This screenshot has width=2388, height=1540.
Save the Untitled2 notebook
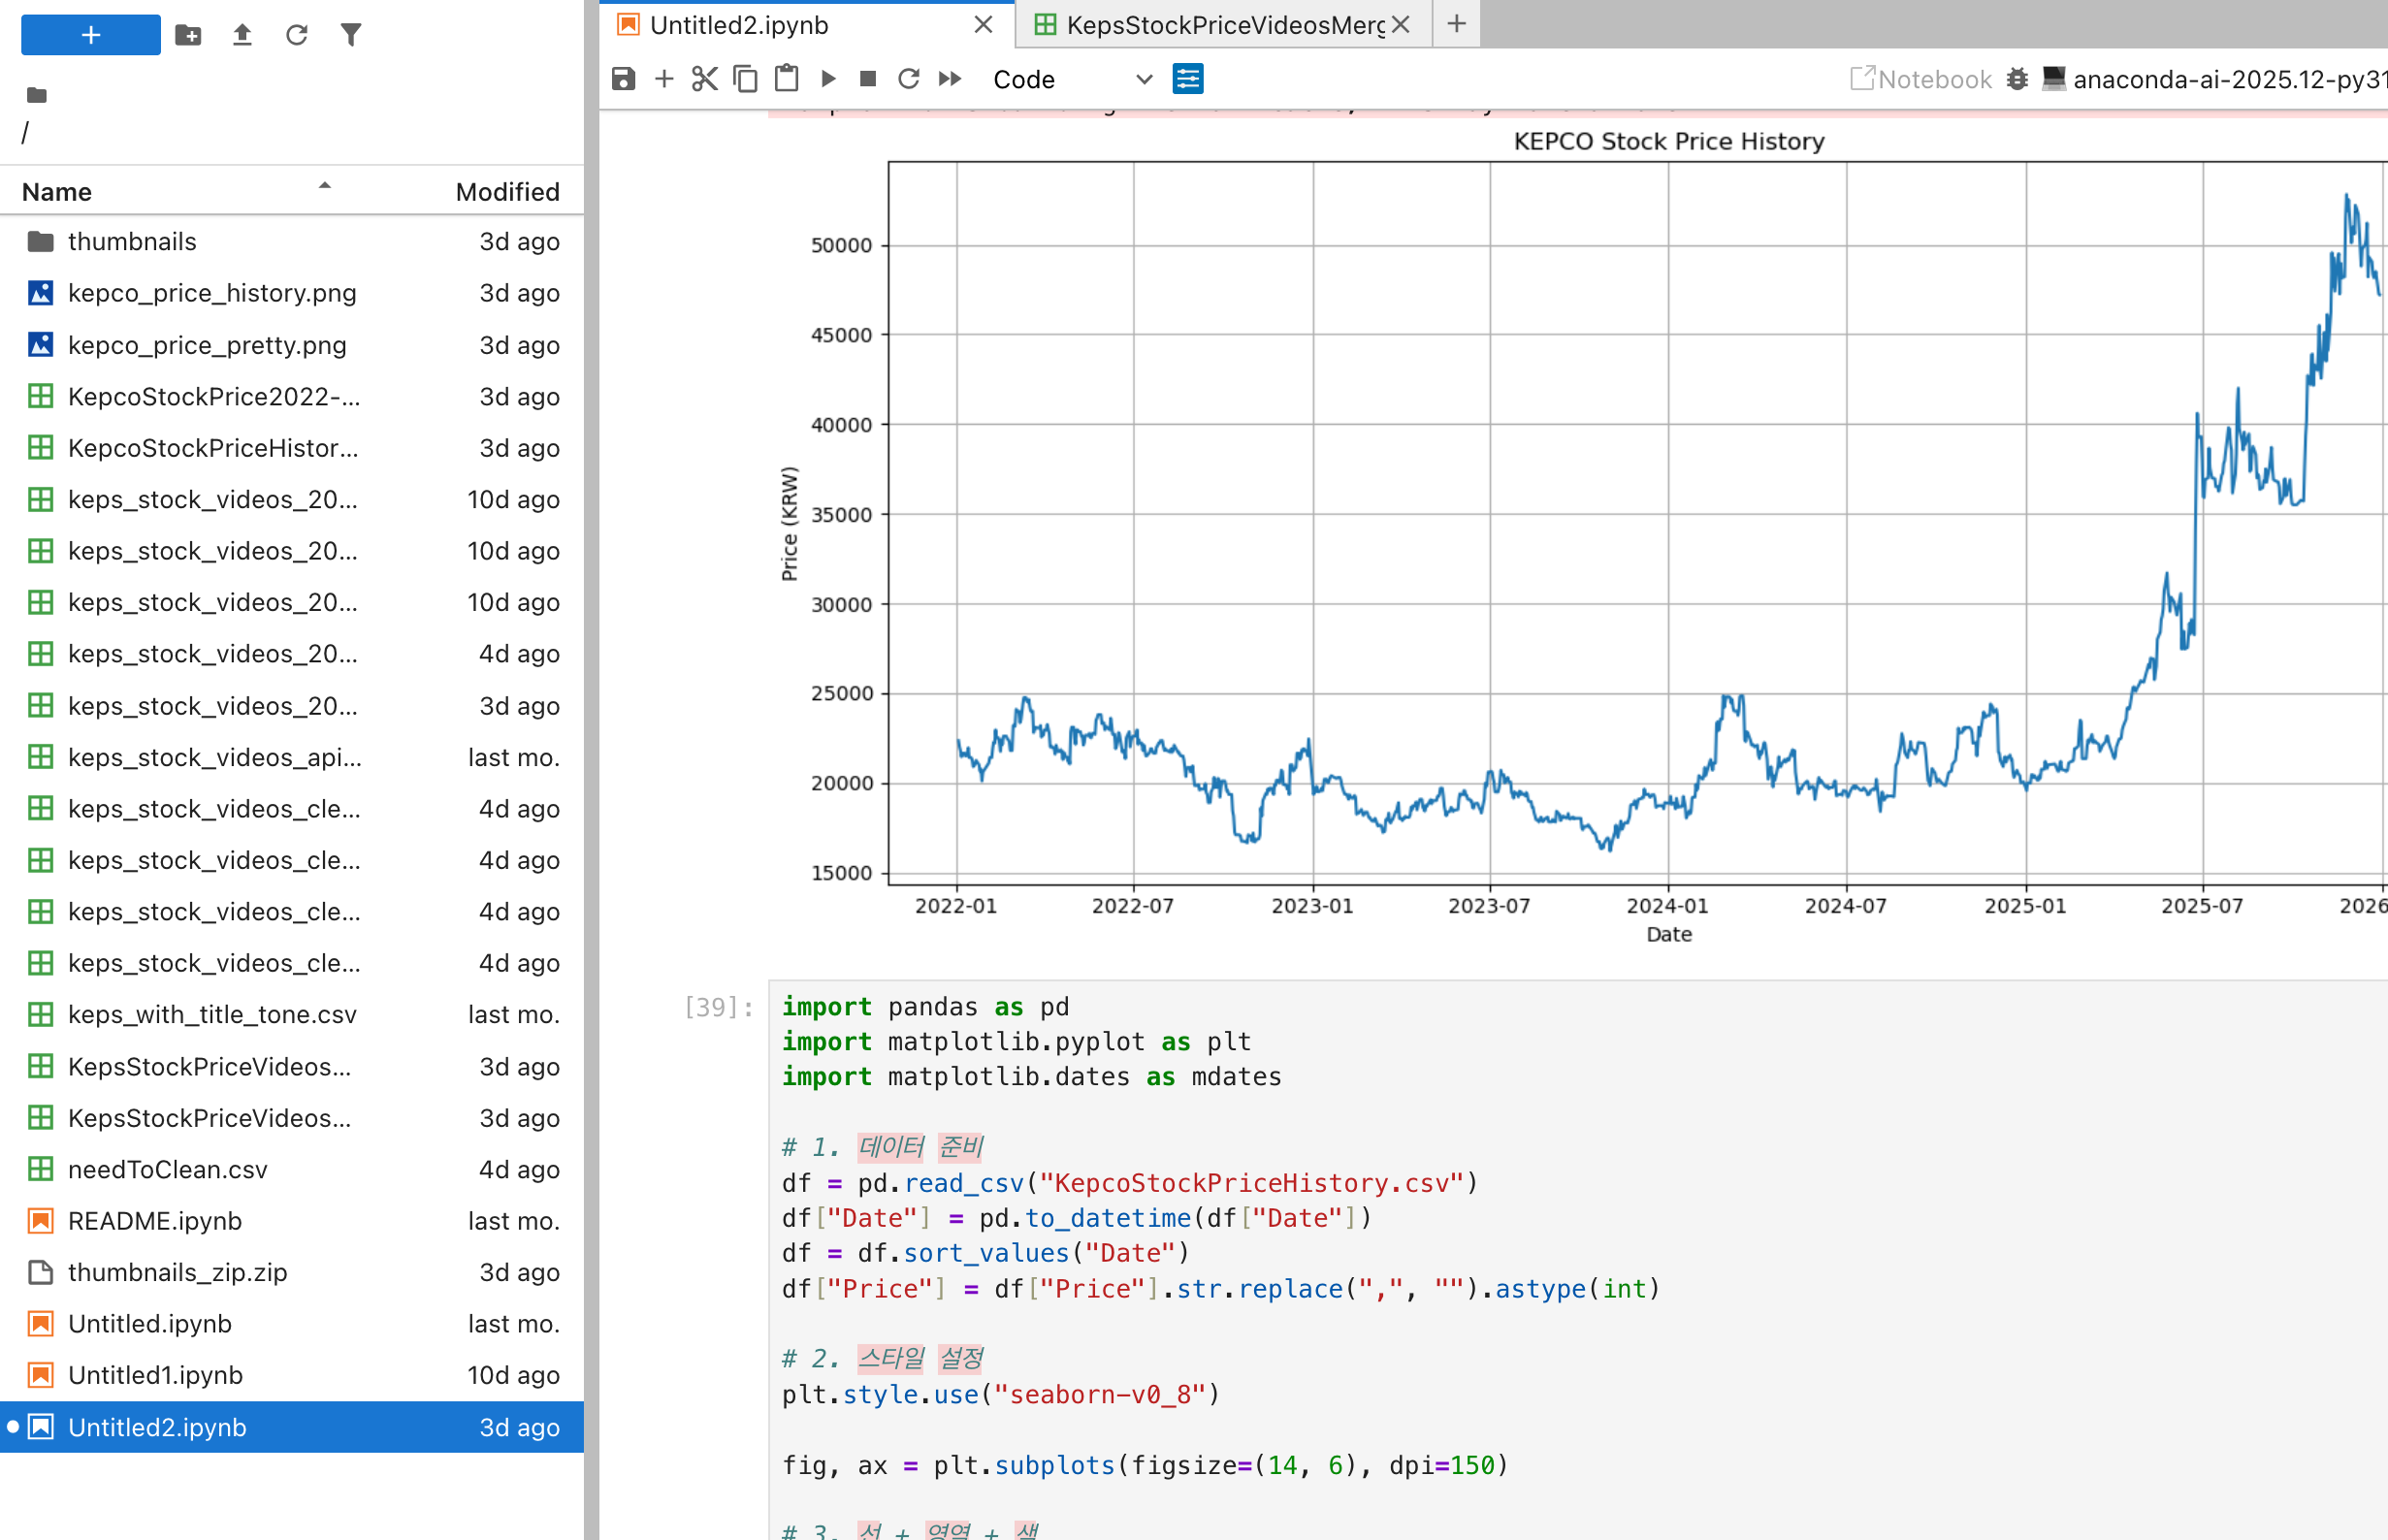tap(622, 78)
